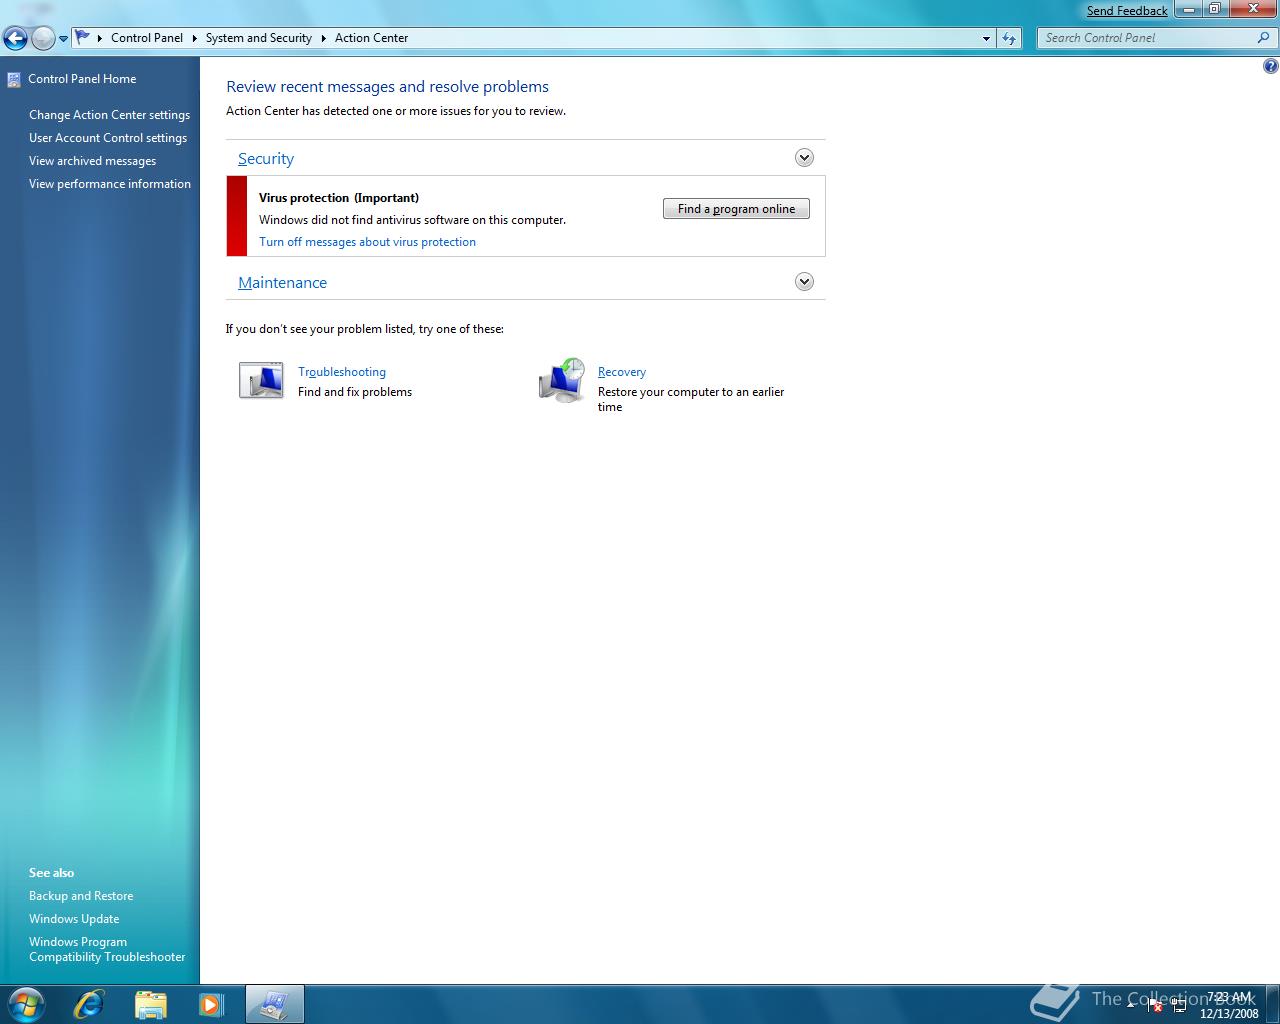Launch Internet Explorer from taskbar
This screenshot has height=1024, width=1280.
tap(89, 1004)
